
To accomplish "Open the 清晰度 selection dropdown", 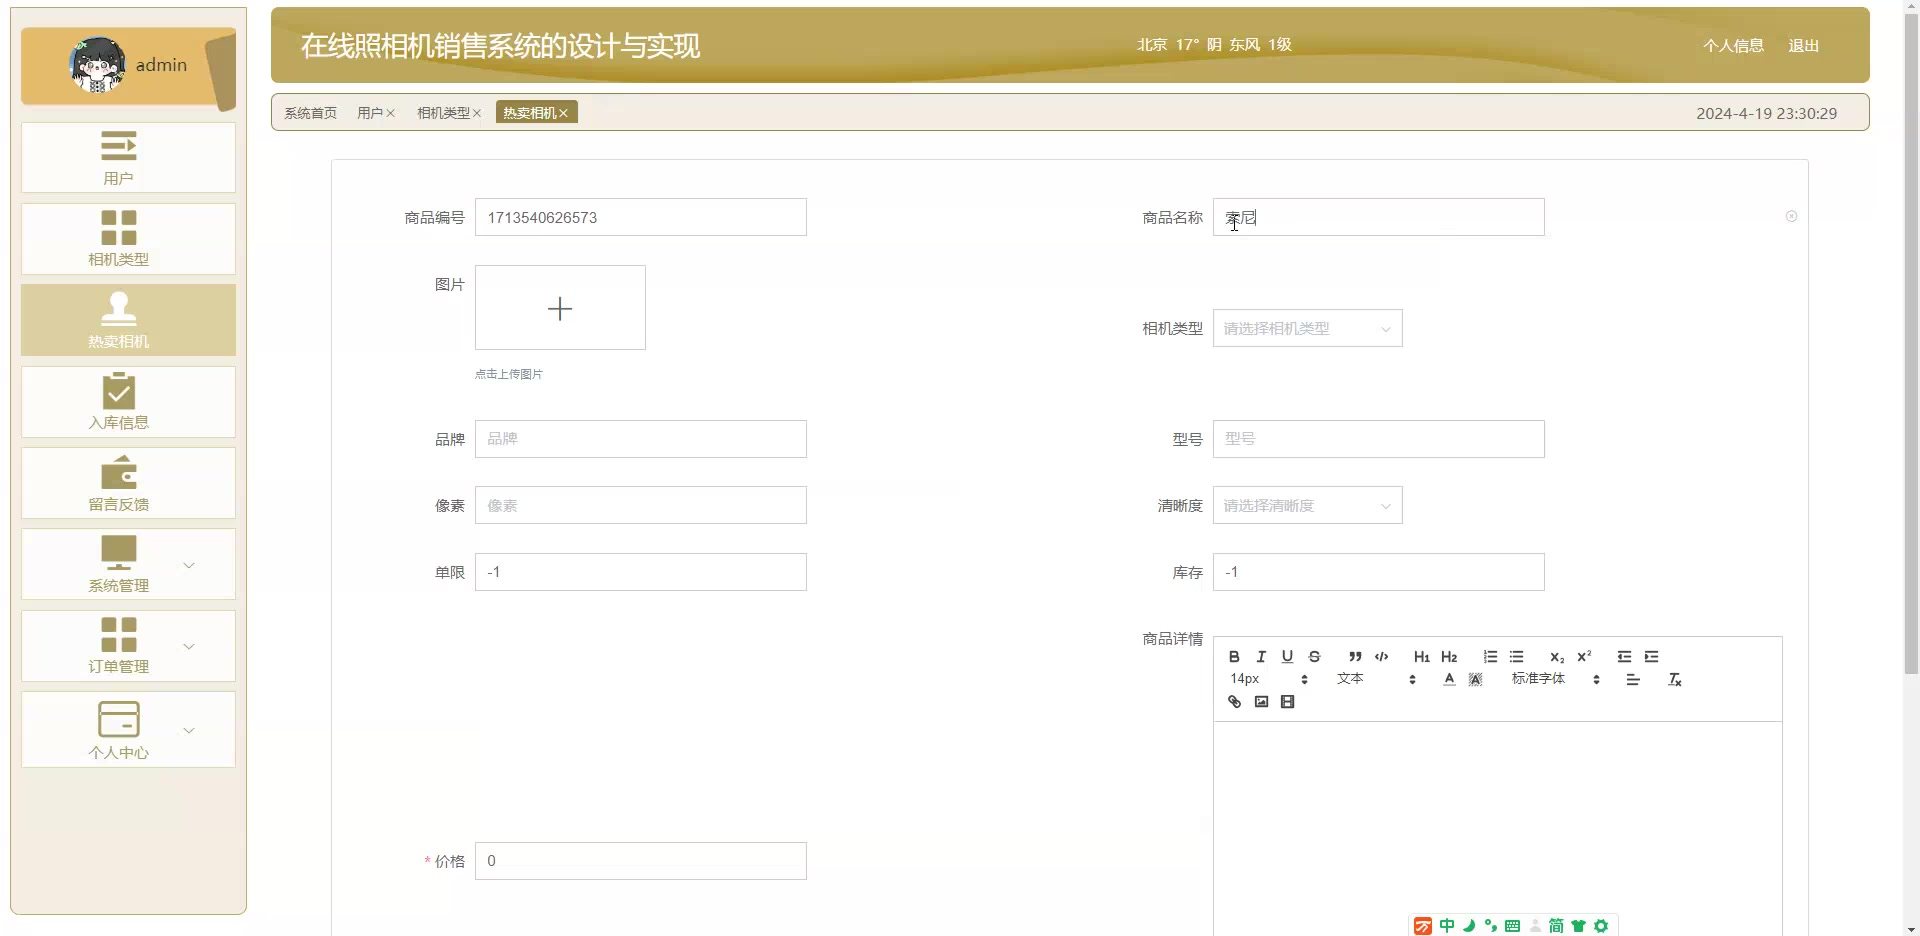I will [x=1307, y=506].
